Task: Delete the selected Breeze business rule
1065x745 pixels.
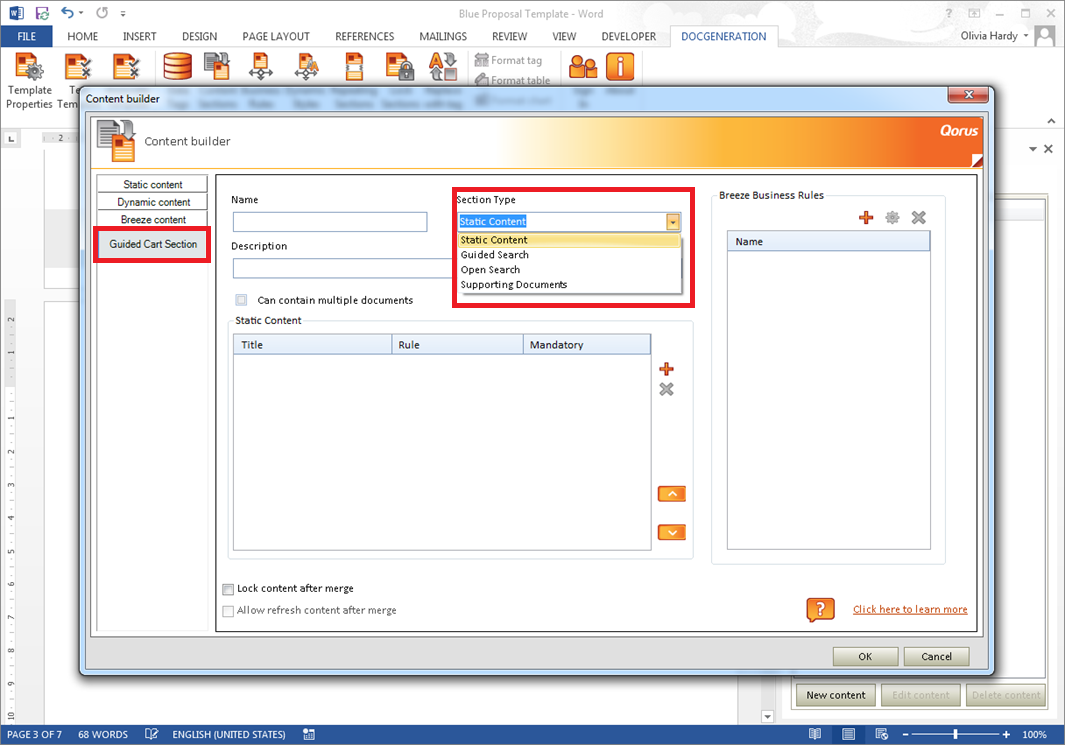Action: 918,217
